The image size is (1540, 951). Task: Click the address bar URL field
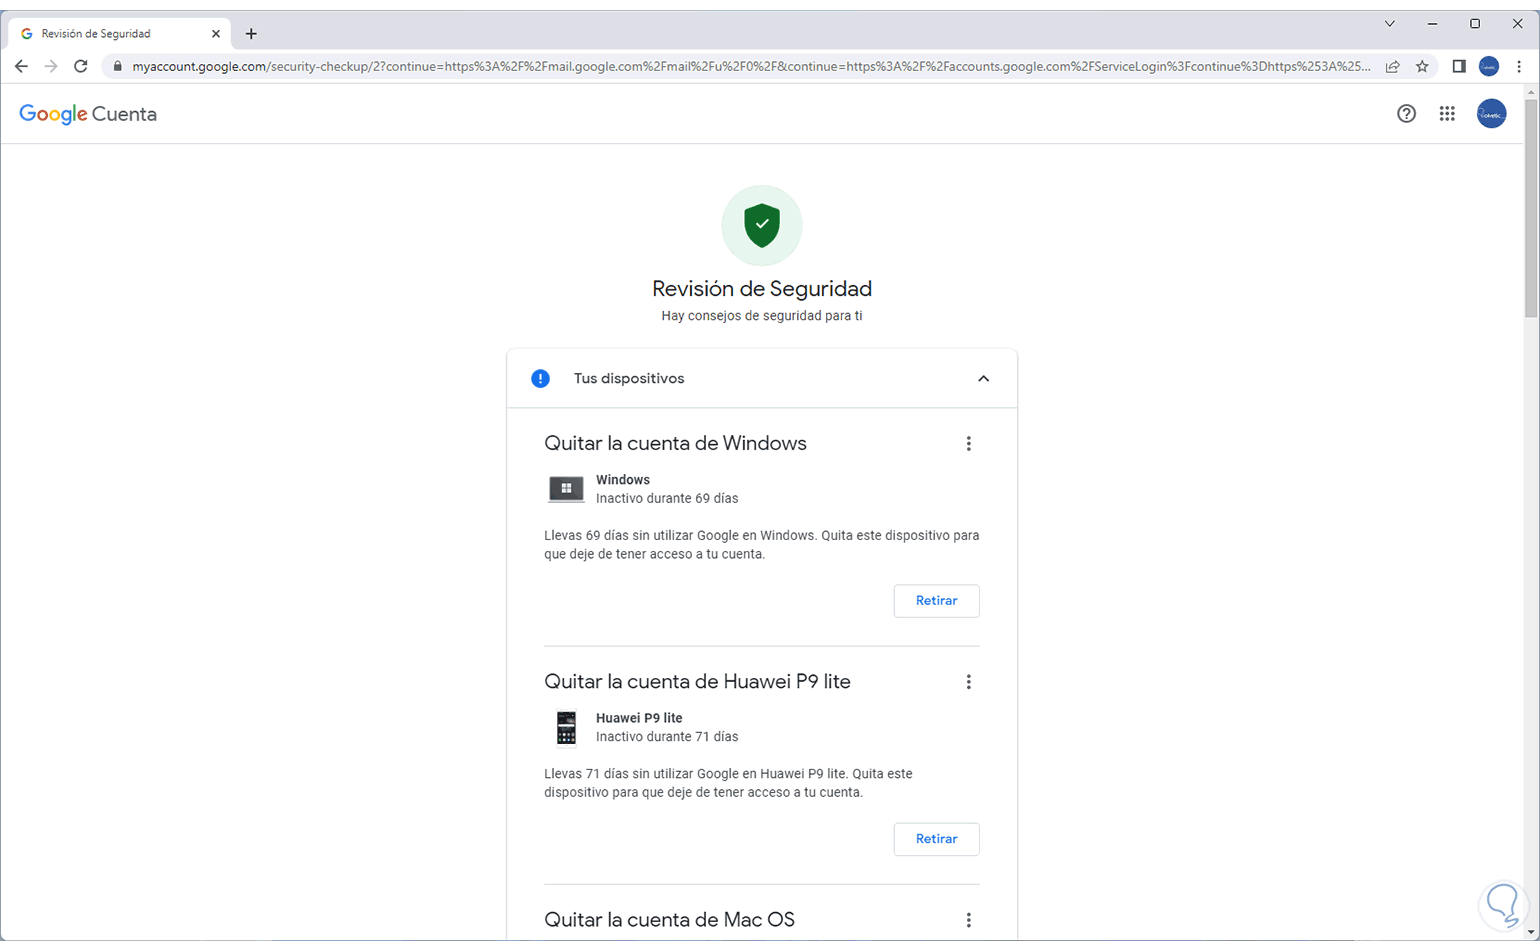[x=751, y=67]
